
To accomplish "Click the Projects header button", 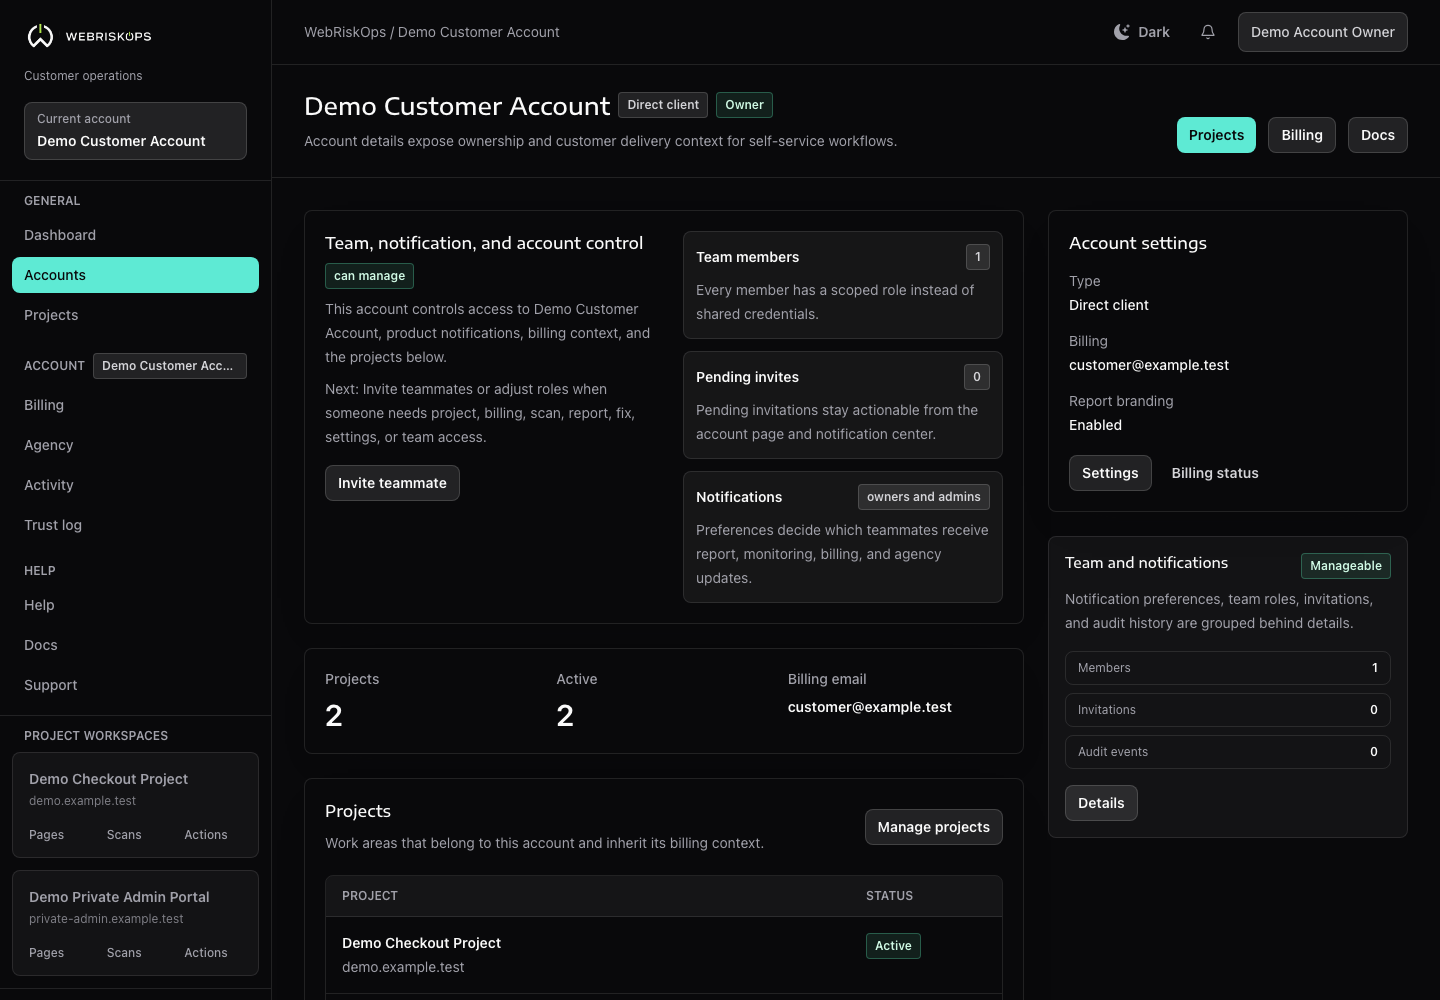I will tap(1216, 135).
